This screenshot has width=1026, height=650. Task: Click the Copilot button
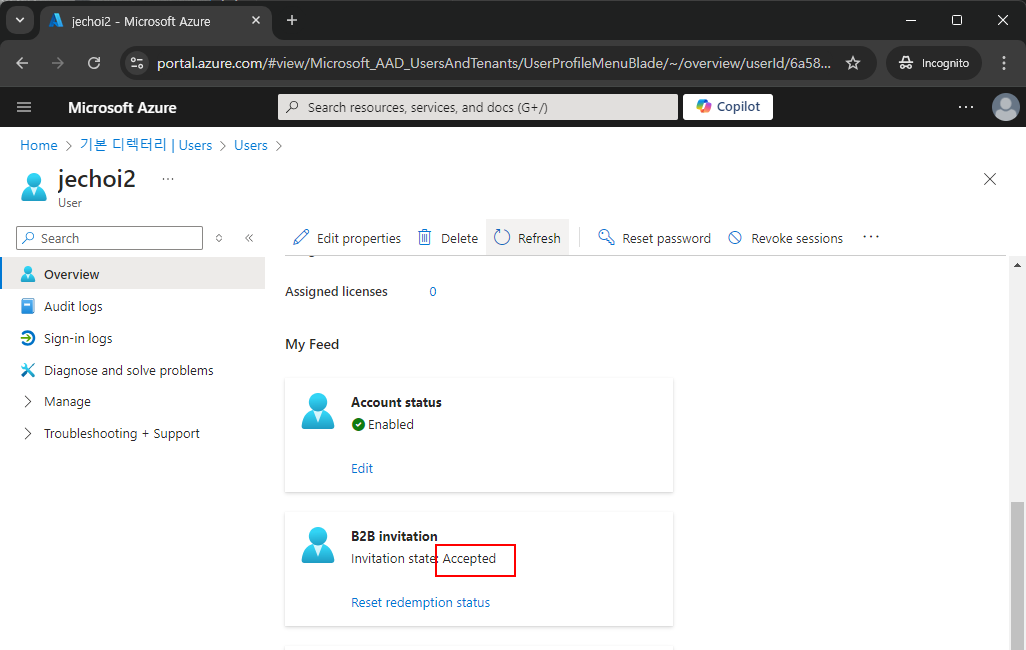tap(728, 107)
